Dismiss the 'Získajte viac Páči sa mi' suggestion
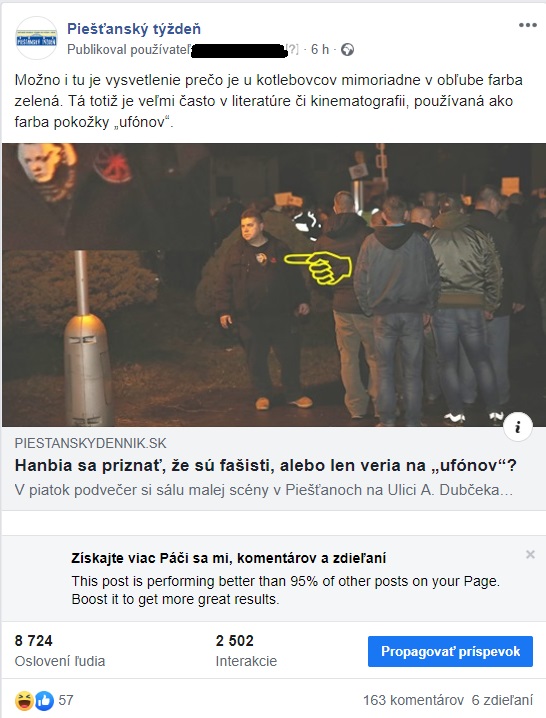The height and width of the screenshot is (718, 546). click(x=530, y=555)
